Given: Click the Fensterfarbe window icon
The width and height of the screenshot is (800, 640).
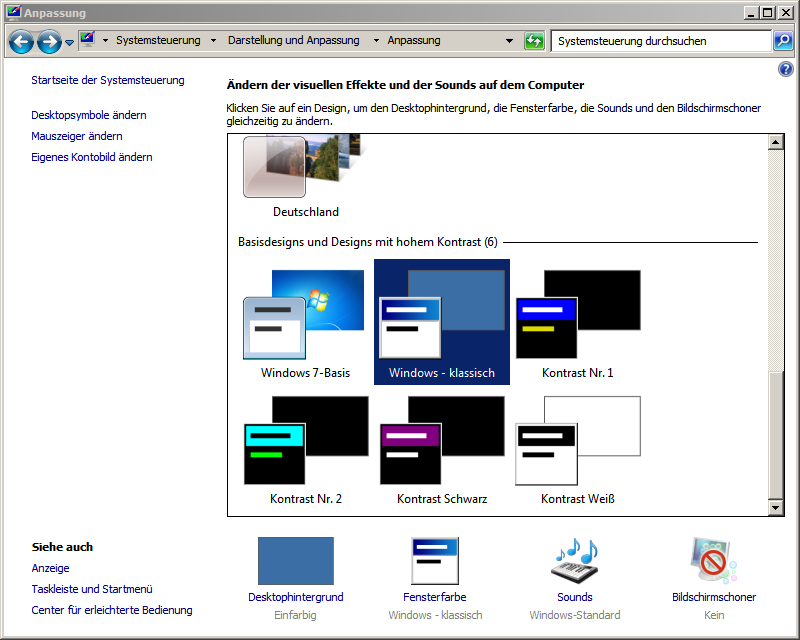Looking at the screenshot, I should (435, 560).
